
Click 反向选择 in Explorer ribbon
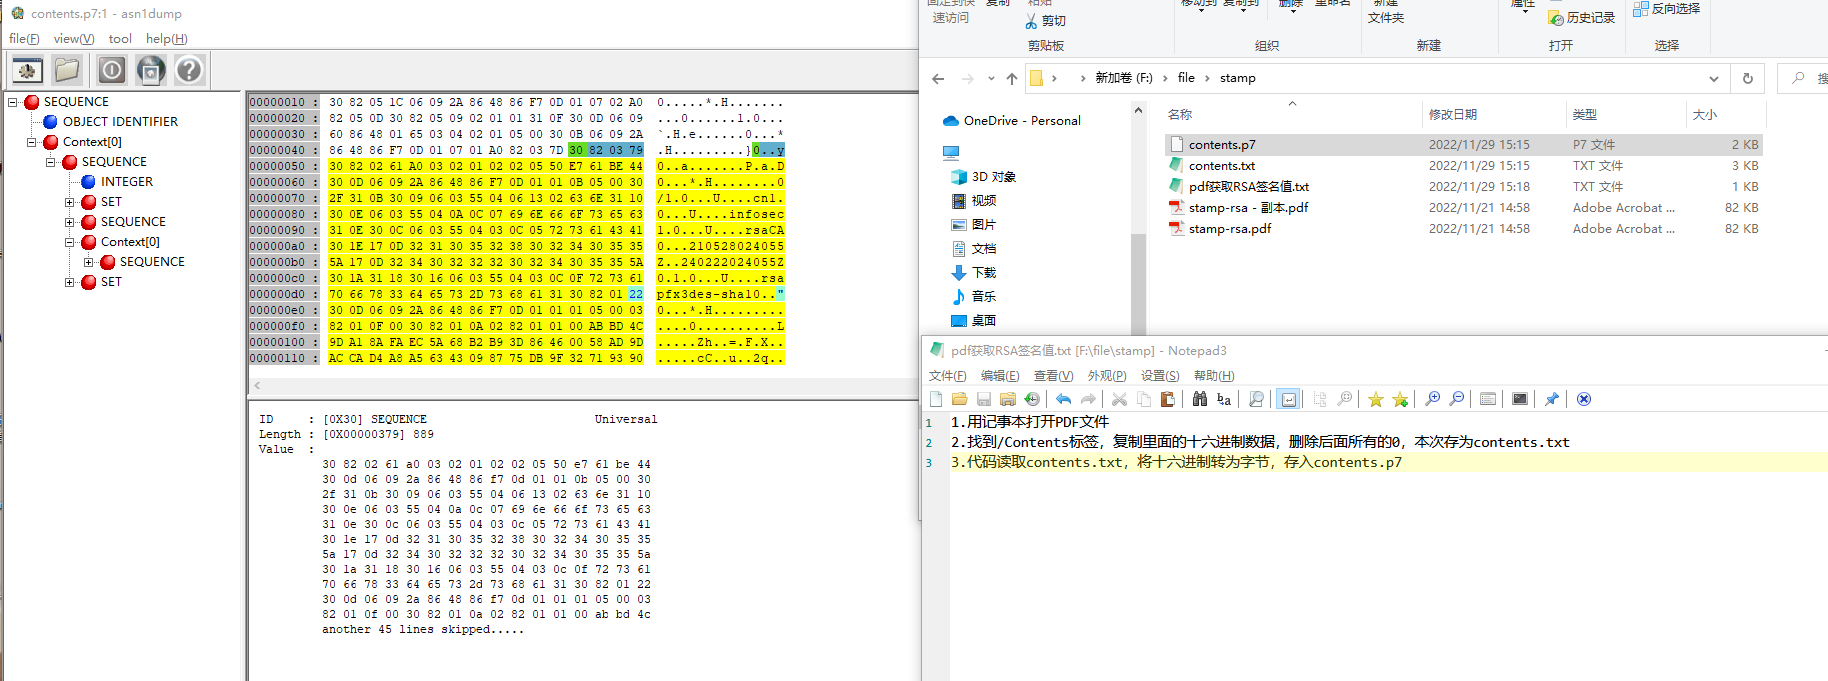(1667, 9)
